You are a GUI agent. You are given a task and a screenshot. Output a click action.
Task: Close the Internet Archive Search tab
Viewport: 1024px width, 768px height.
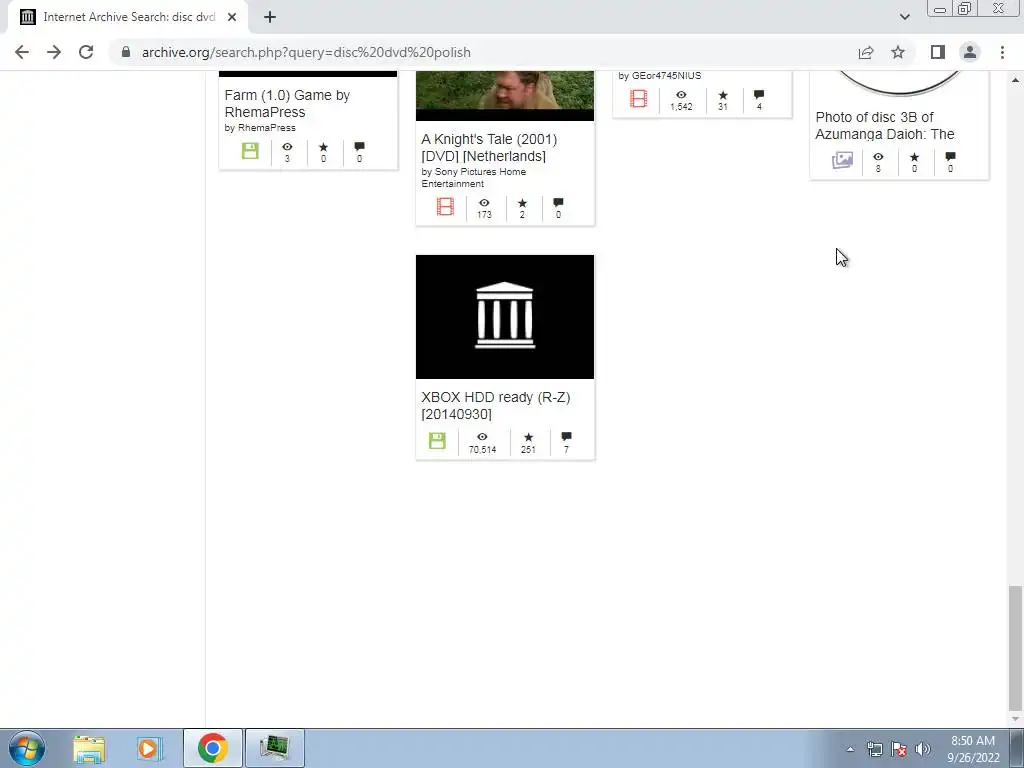click(232, 17)
